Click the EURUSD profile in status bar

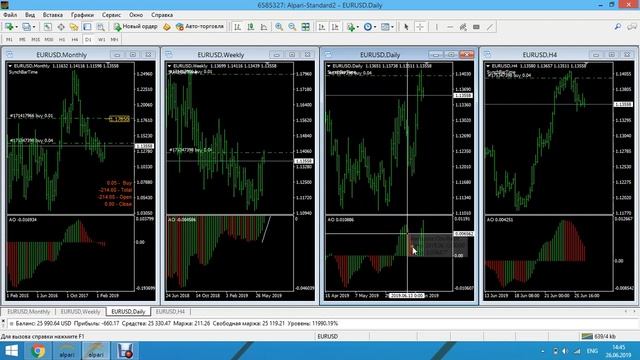pyautogui.click(x=328, y=336)
